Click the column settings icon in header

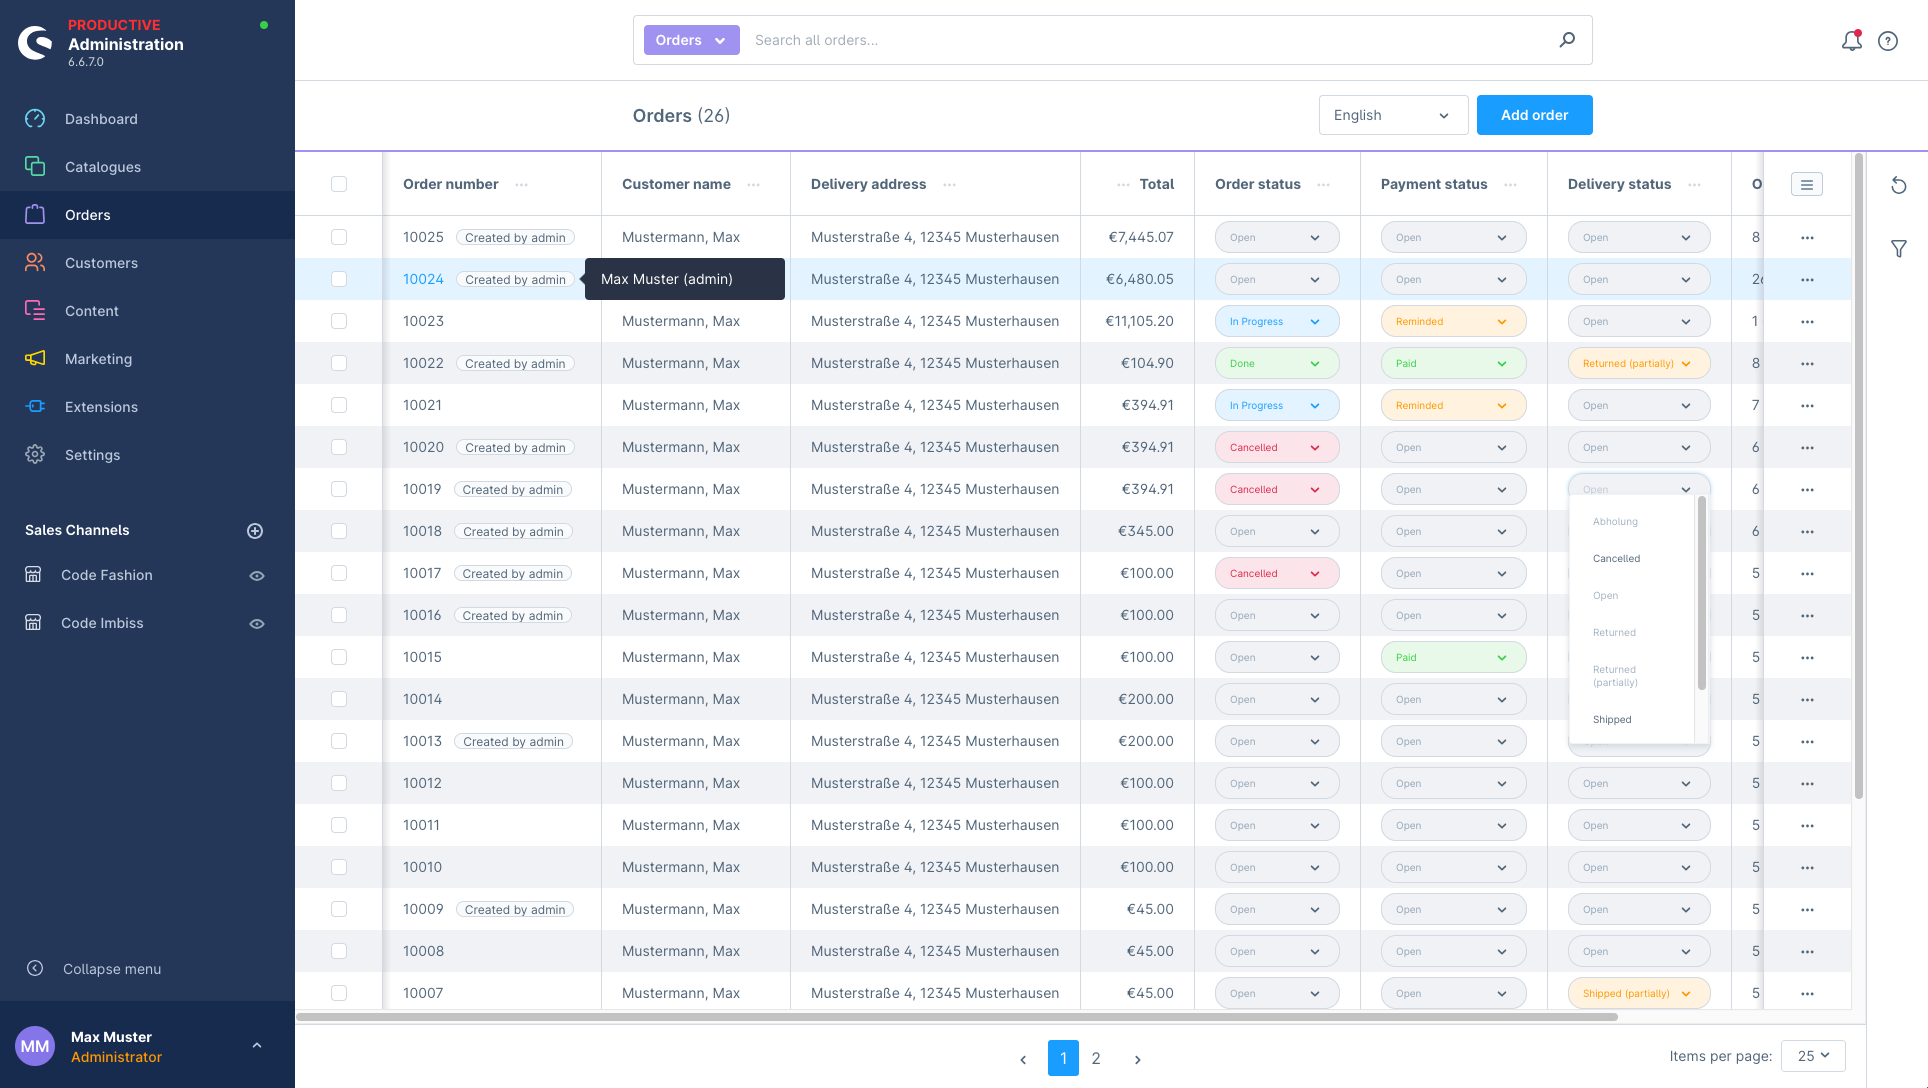tap(1808, 184)
